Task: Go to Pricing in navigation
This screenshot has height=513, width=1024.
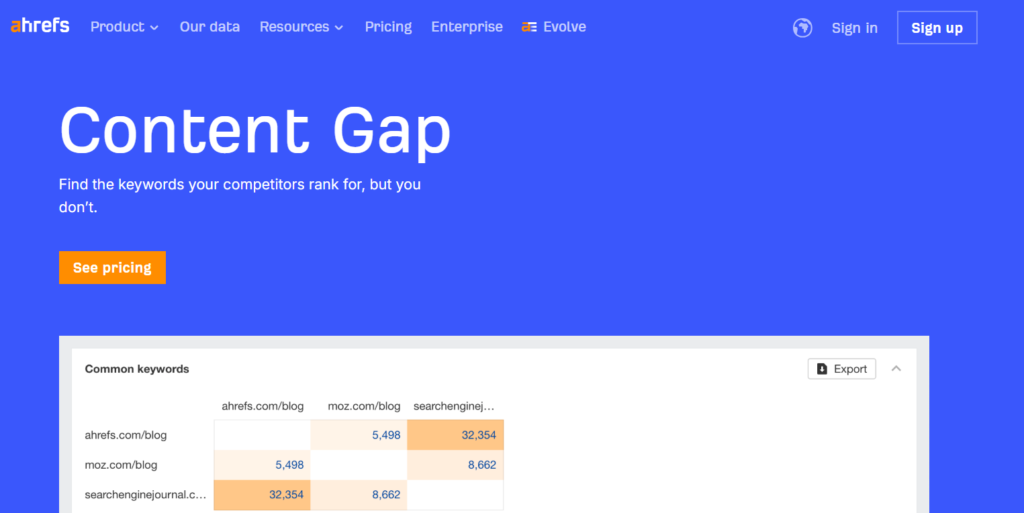Action: (388, 27)
